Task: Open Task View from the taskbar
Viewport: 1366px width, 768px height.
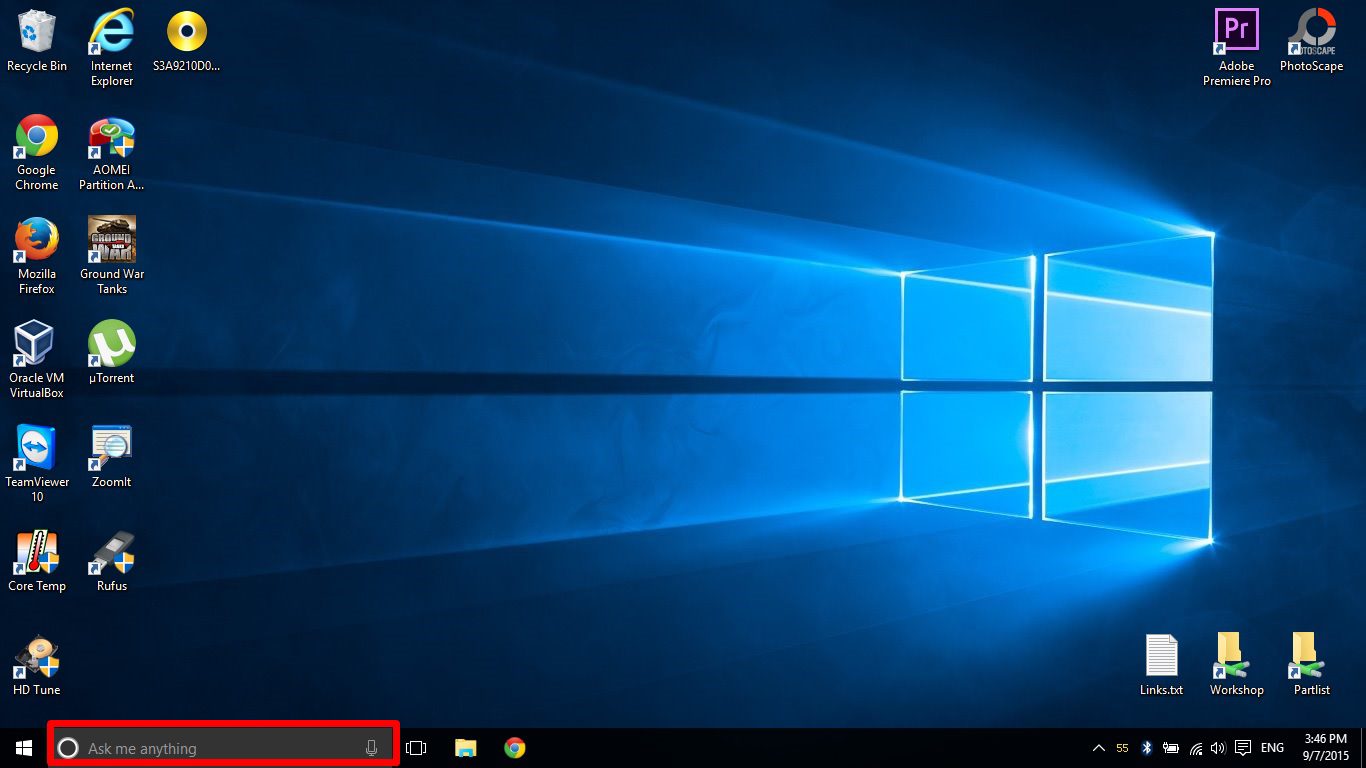Action: (417, 748)
